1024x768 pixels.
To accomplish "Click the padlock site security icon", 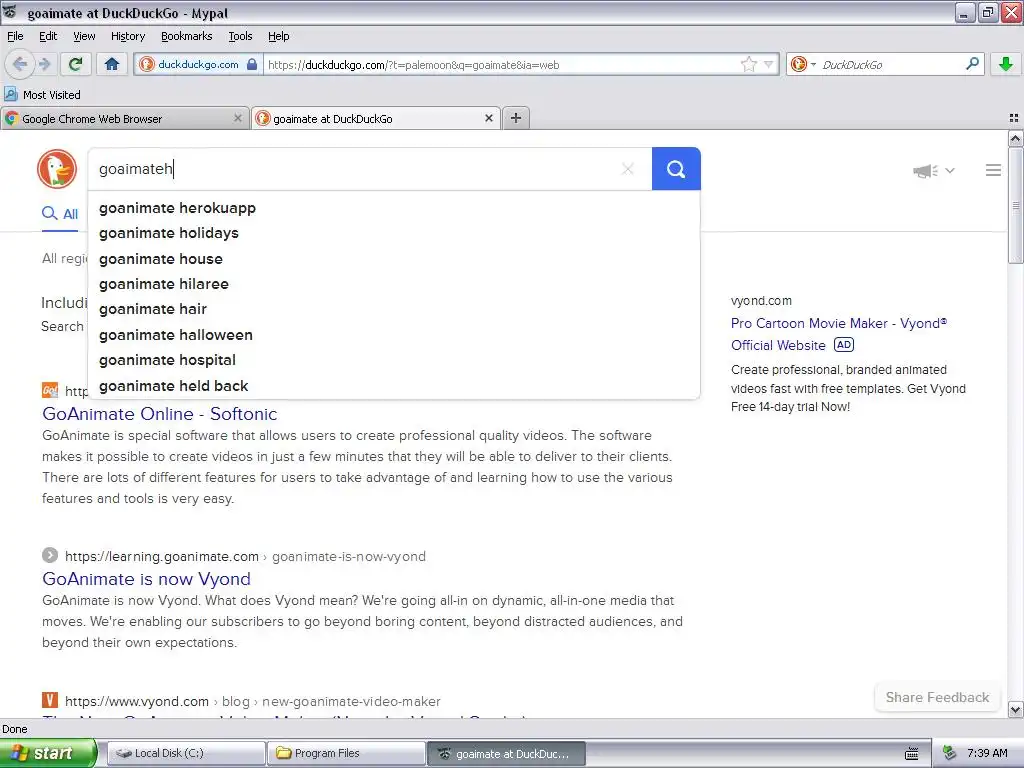I will click(x=251, y=64).
